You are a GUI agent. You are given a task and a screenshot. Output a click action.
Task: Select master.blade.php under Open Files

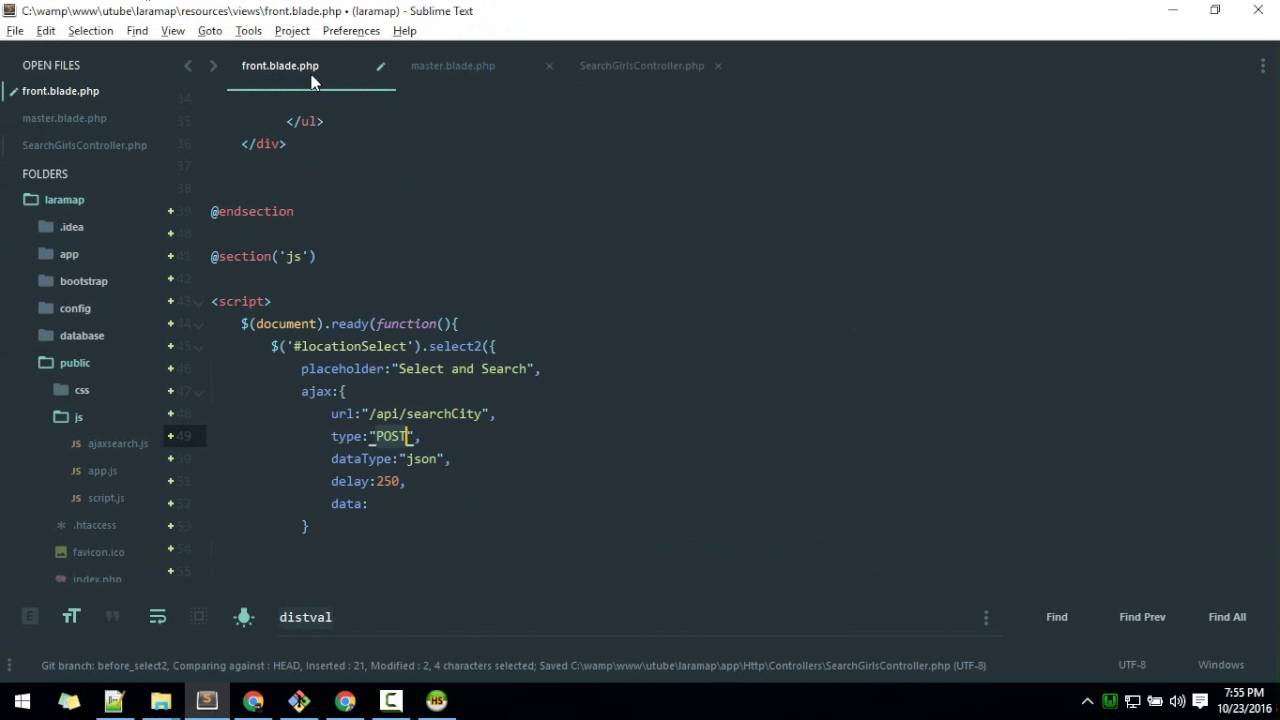[64, 118]
